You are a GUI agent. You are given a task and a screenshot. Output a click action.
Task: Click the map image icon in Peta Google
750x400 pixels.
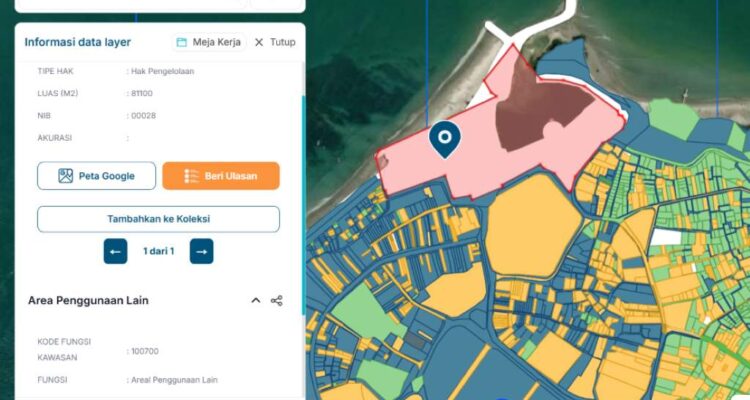pyautogui.click(x=66, y=176)
